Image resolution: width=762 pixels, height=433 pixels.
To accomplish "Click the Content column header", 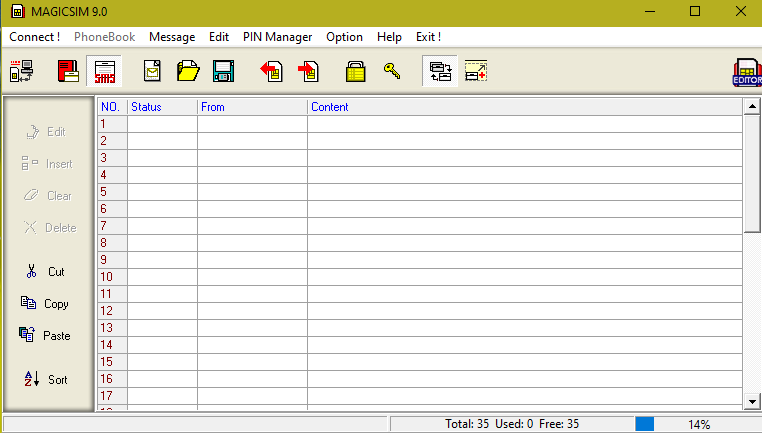I will click(525, 107).
